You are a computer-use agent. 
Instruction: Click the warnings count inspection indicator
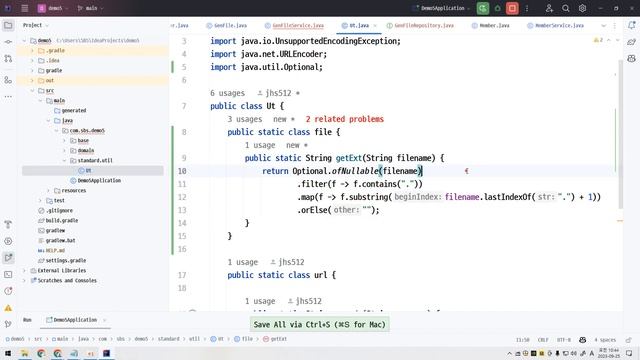point(598,40)
